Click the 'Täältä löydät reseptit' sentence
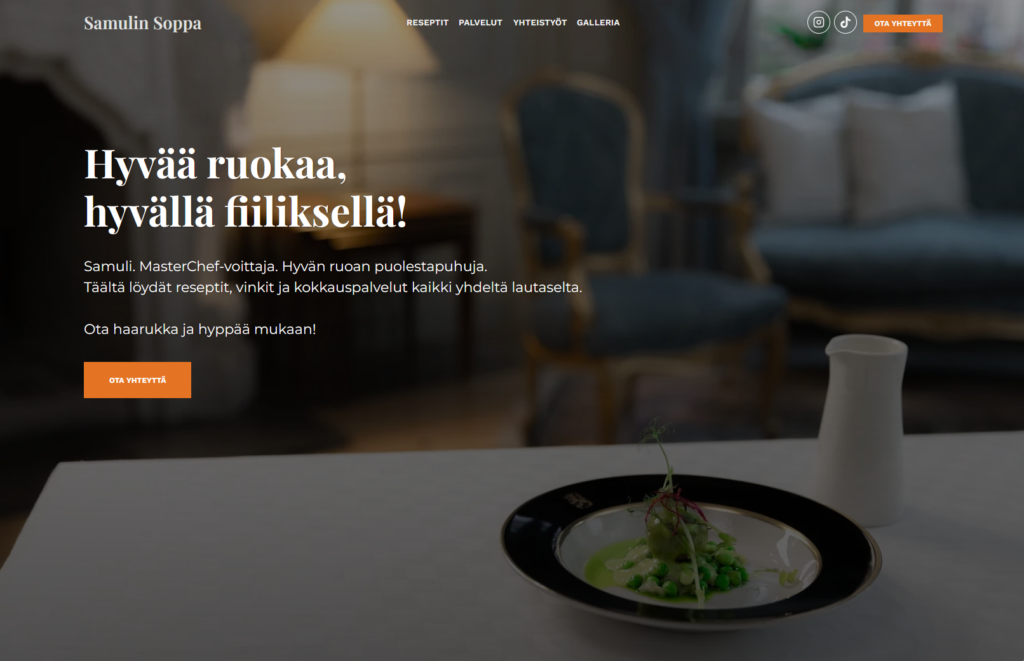This screenshot has width=1024, height=661. 332,287
